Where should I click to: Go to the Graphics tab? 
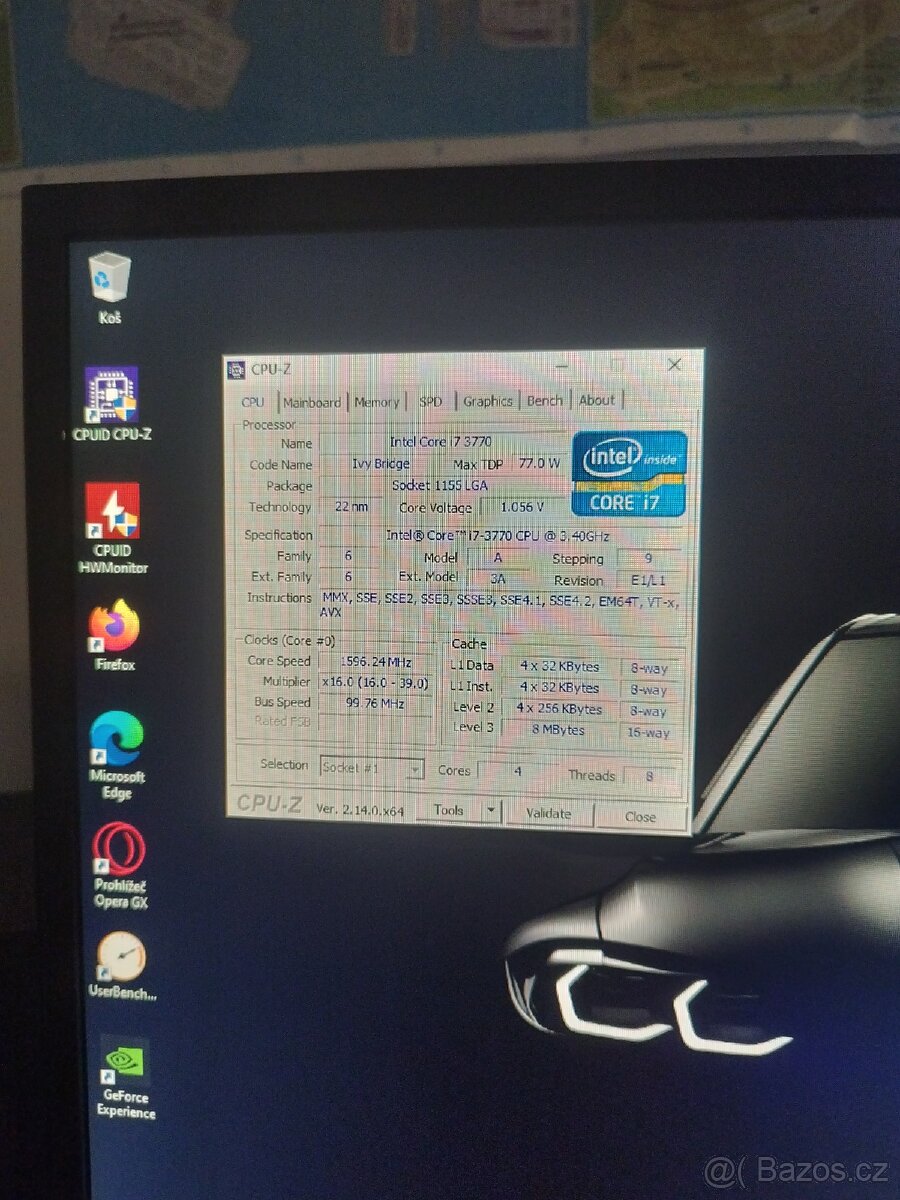[x=487, y=401]
